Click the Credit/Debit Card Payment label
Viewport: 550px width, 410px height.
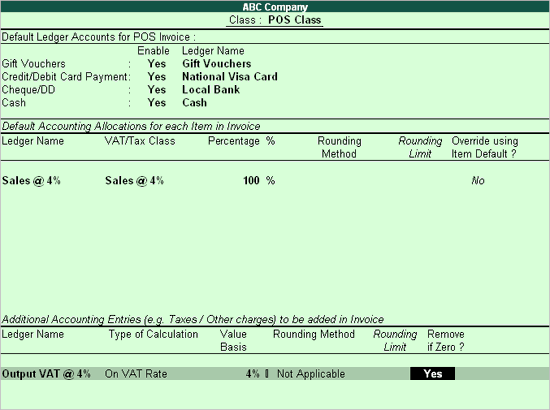click(64, 76)
